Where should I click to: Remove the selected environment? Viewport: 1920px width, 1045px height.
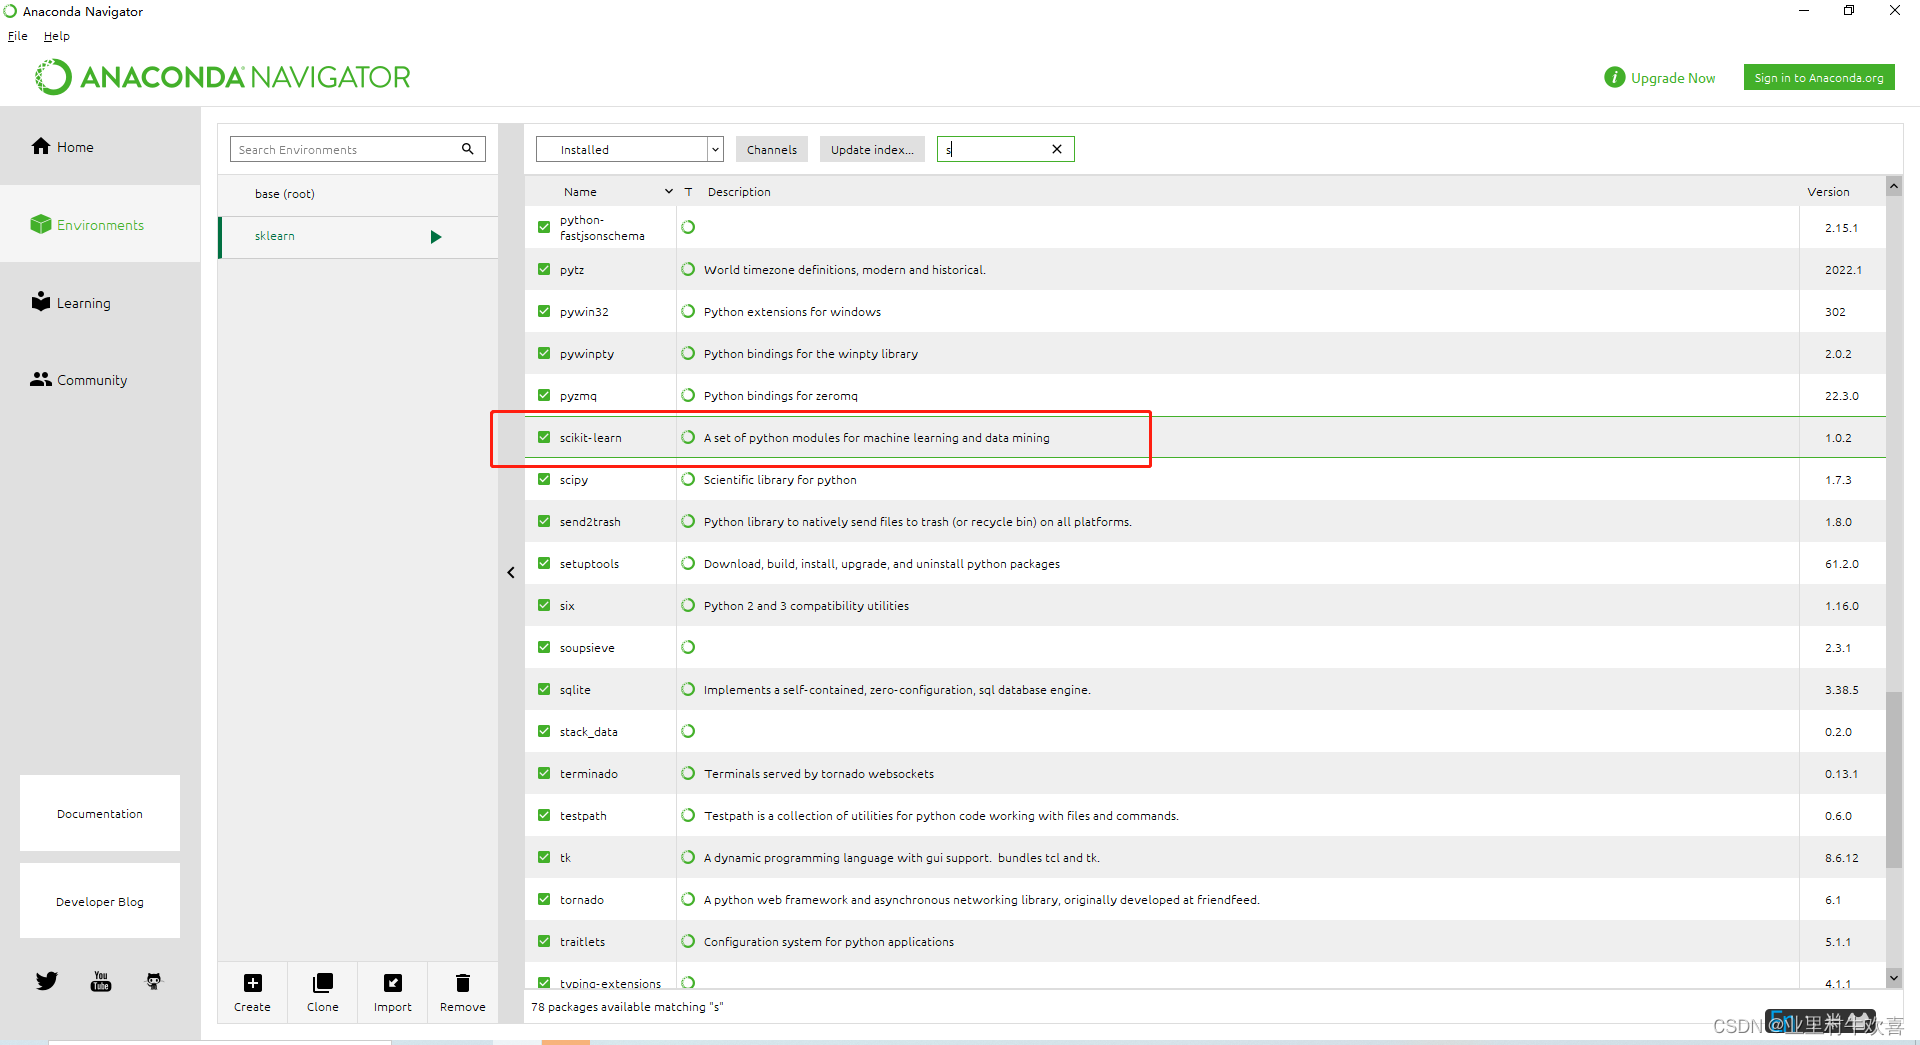[x=463, y=992]
